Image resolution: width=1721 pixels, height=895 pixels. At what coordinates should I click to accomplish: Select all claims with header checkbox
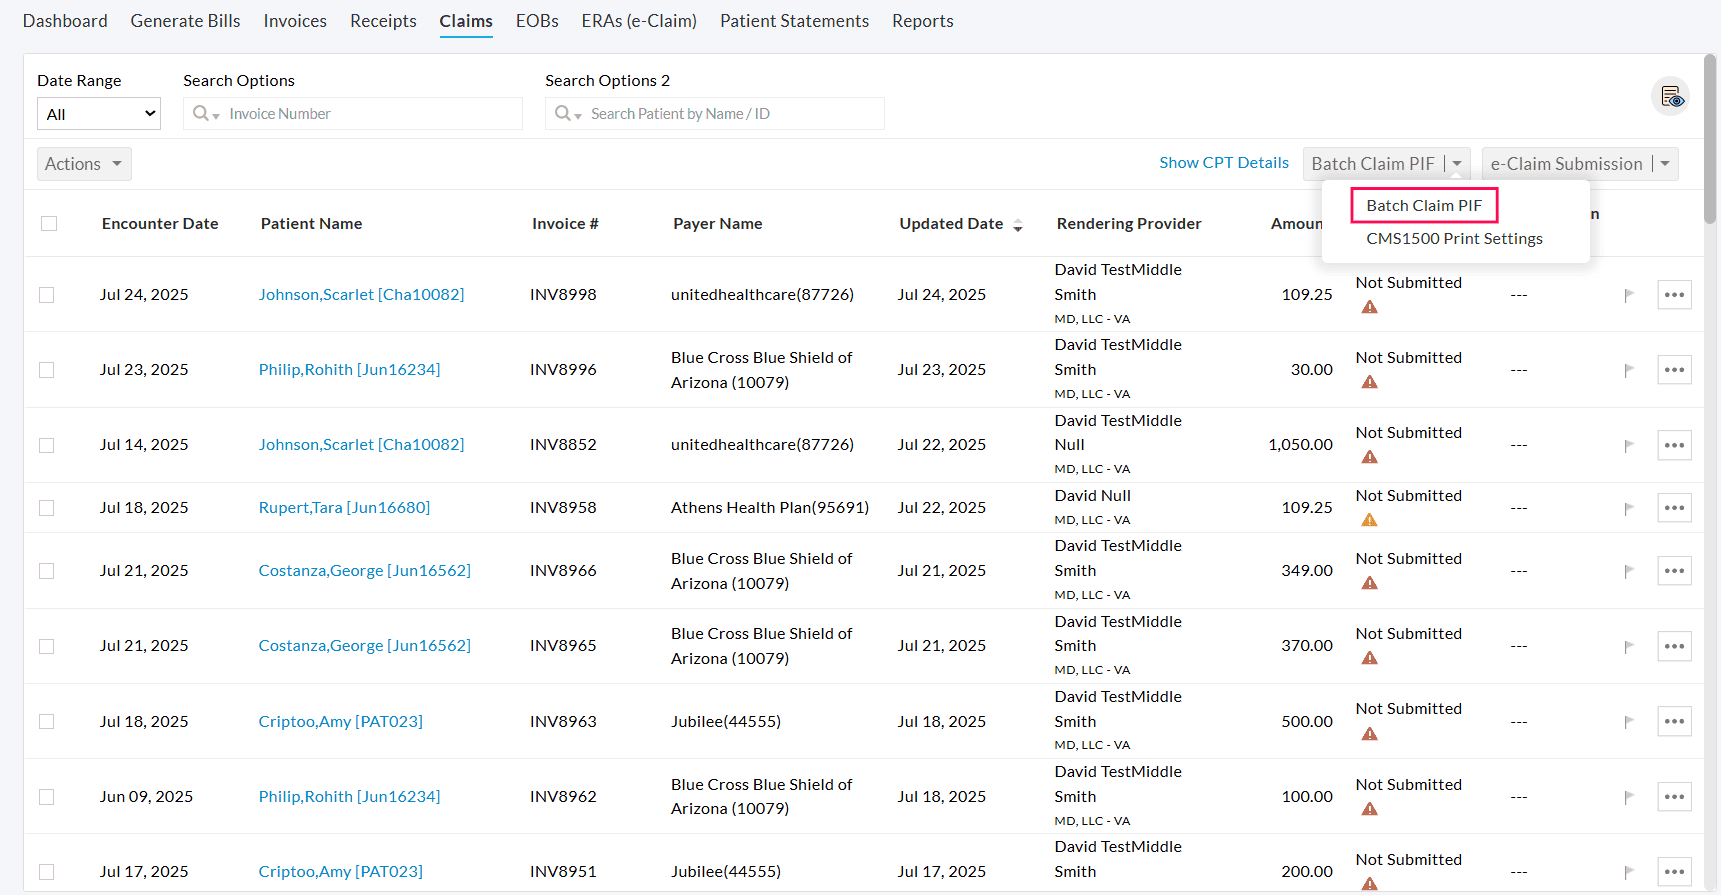click(49, 224)
